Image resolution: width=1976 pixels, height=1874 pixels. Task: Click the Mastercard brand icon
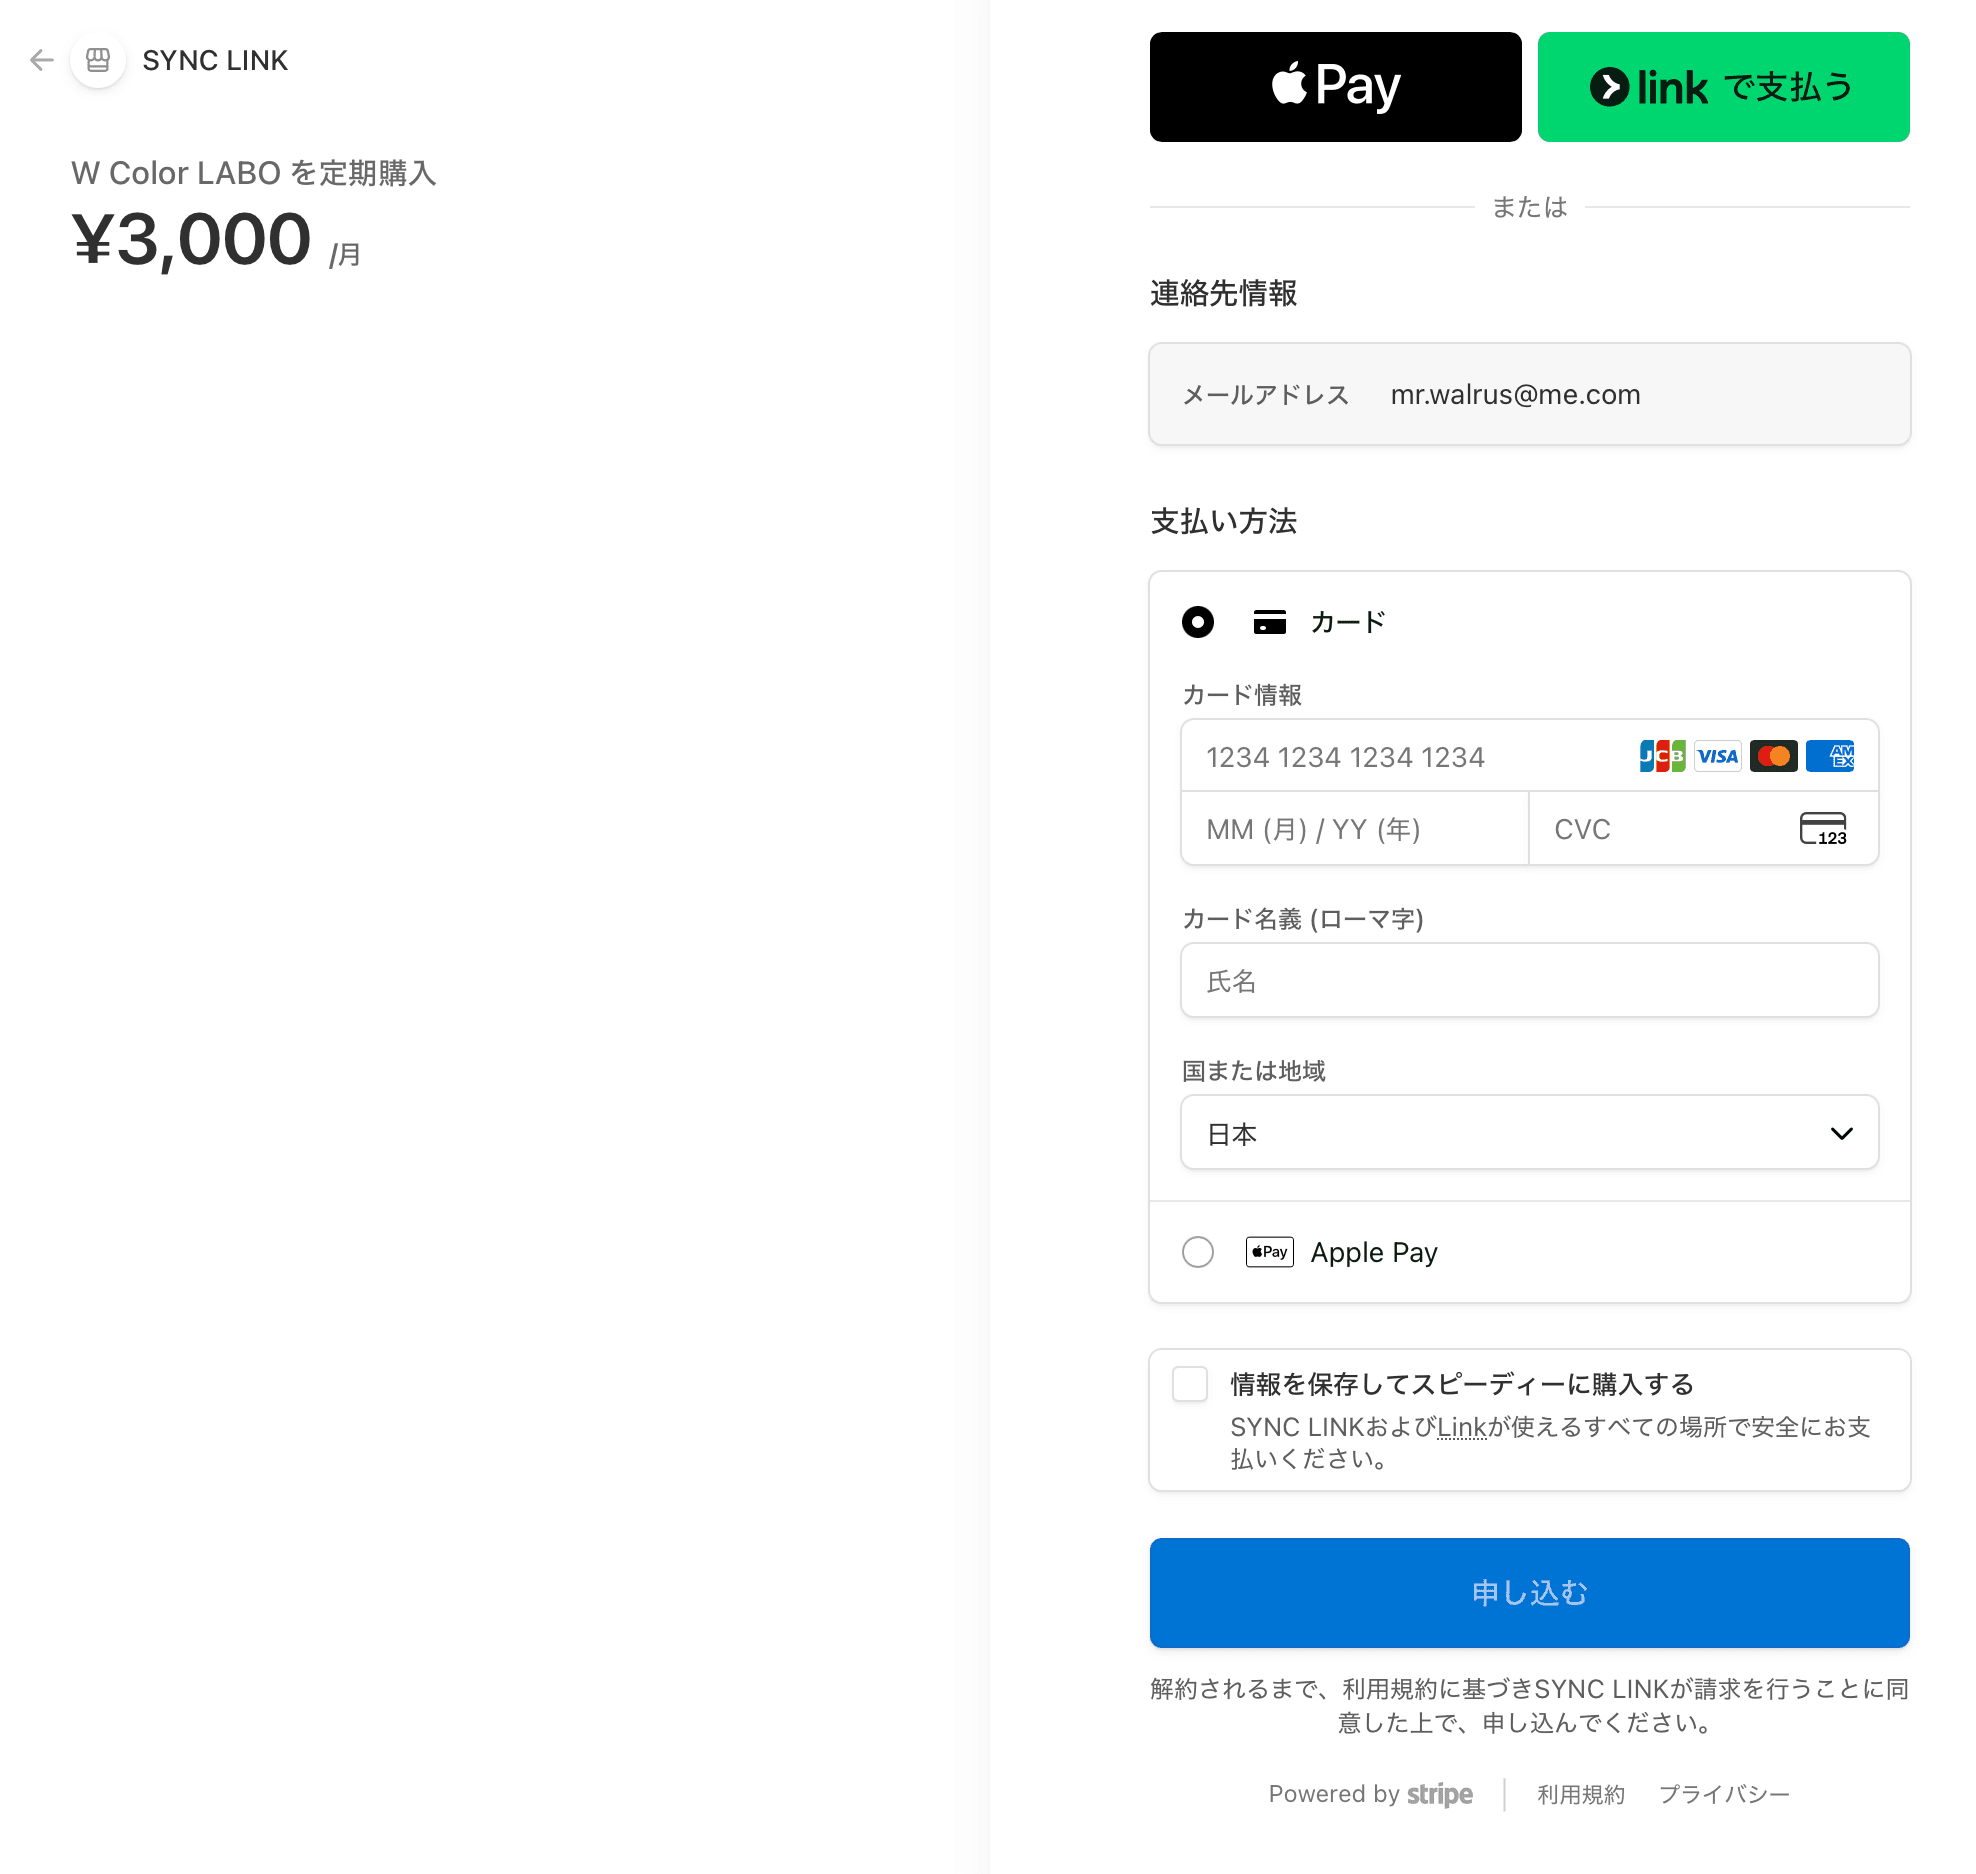click(x=1774, y=756)
